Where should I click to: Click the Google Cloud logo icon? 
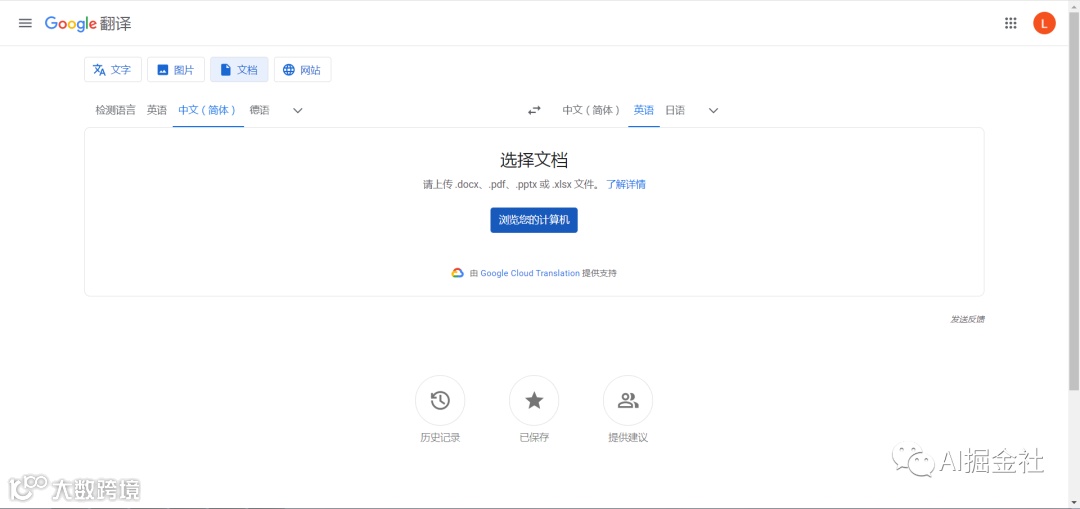click(458, 273)
